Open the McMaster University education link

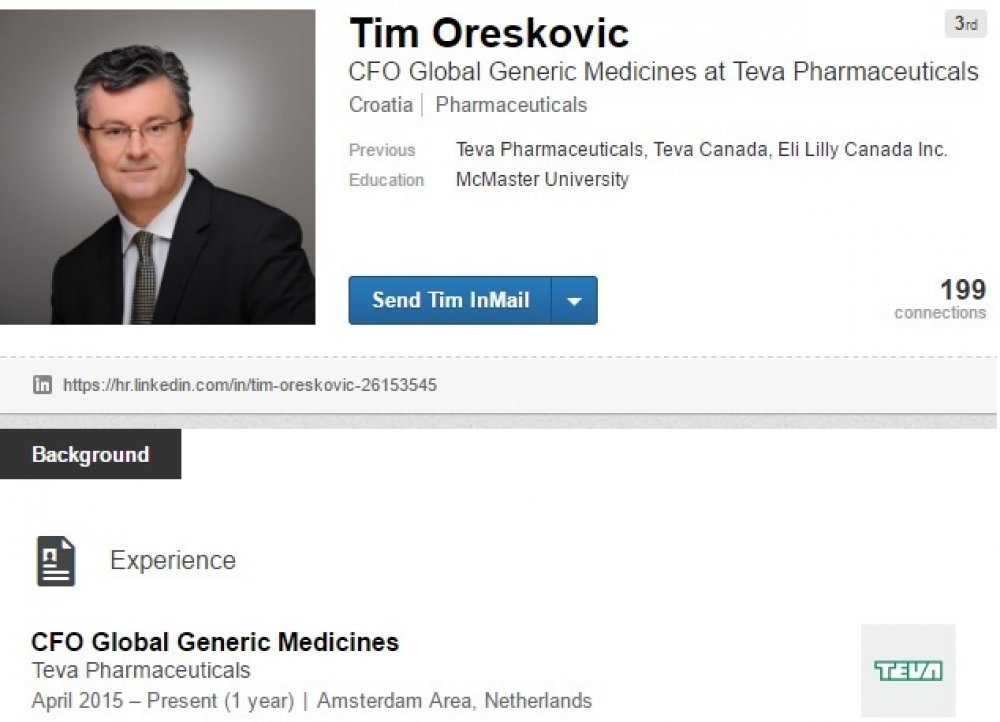click(542, 180)
